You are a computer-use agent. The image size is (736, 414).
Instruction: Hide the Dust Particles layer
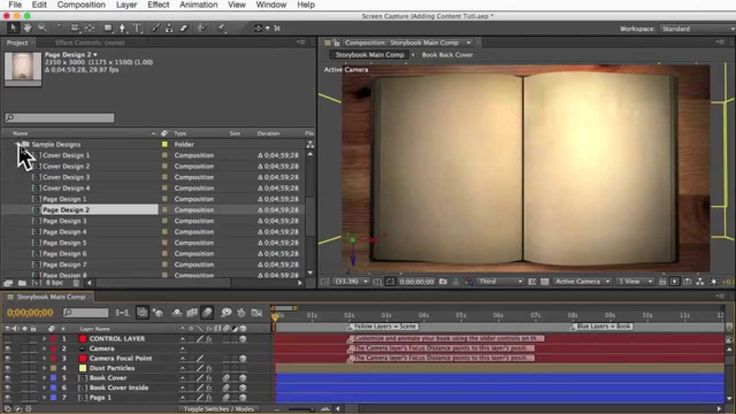8,368
